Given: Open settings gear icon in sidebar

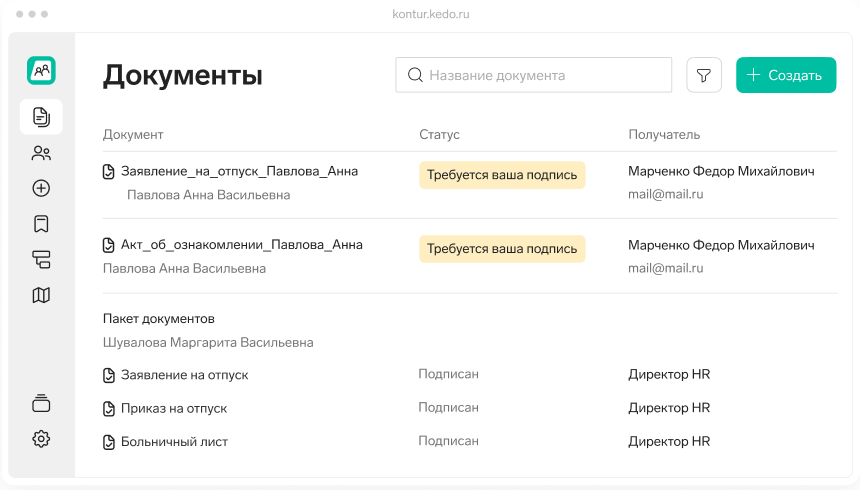Looking at the screenshot, I should (x=41, y=439).
